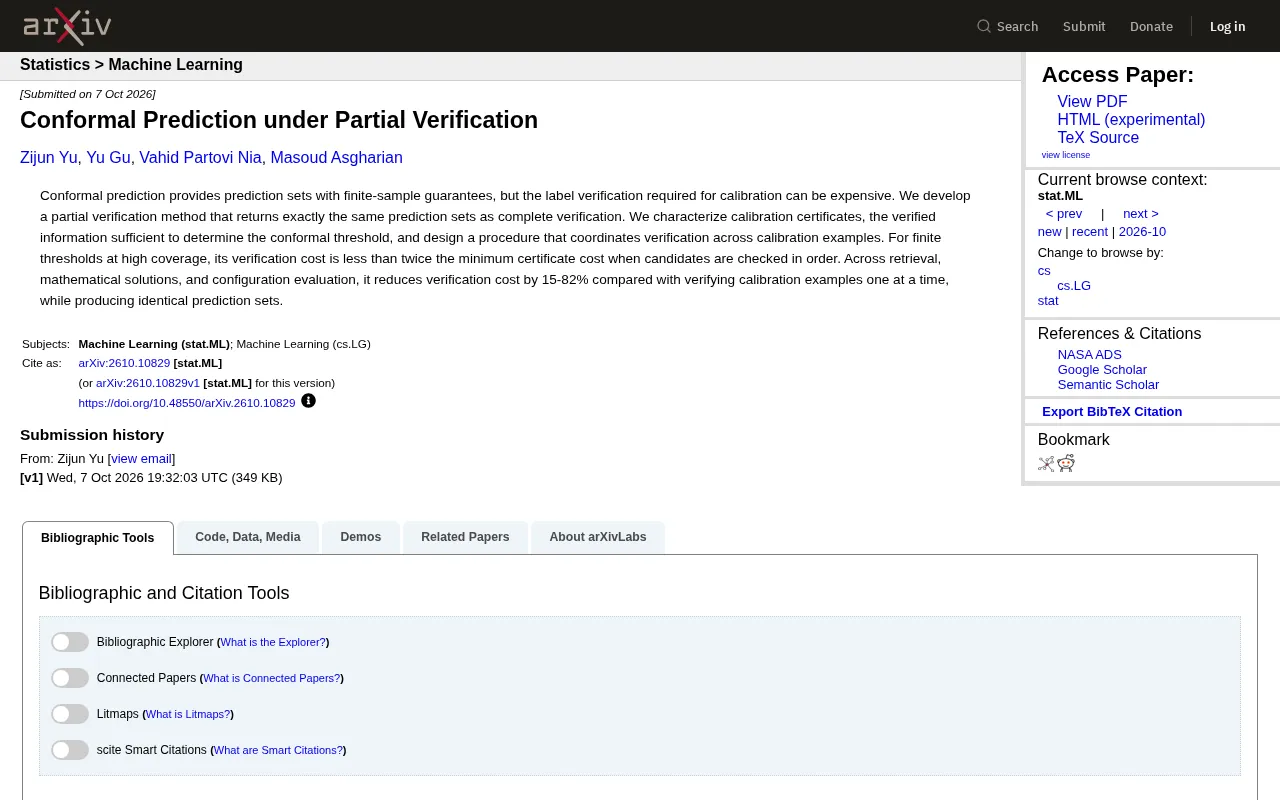The image size is (1280, 800).
Task: Open Google Scholar reference link
Action: click(x=1102, y=370)
